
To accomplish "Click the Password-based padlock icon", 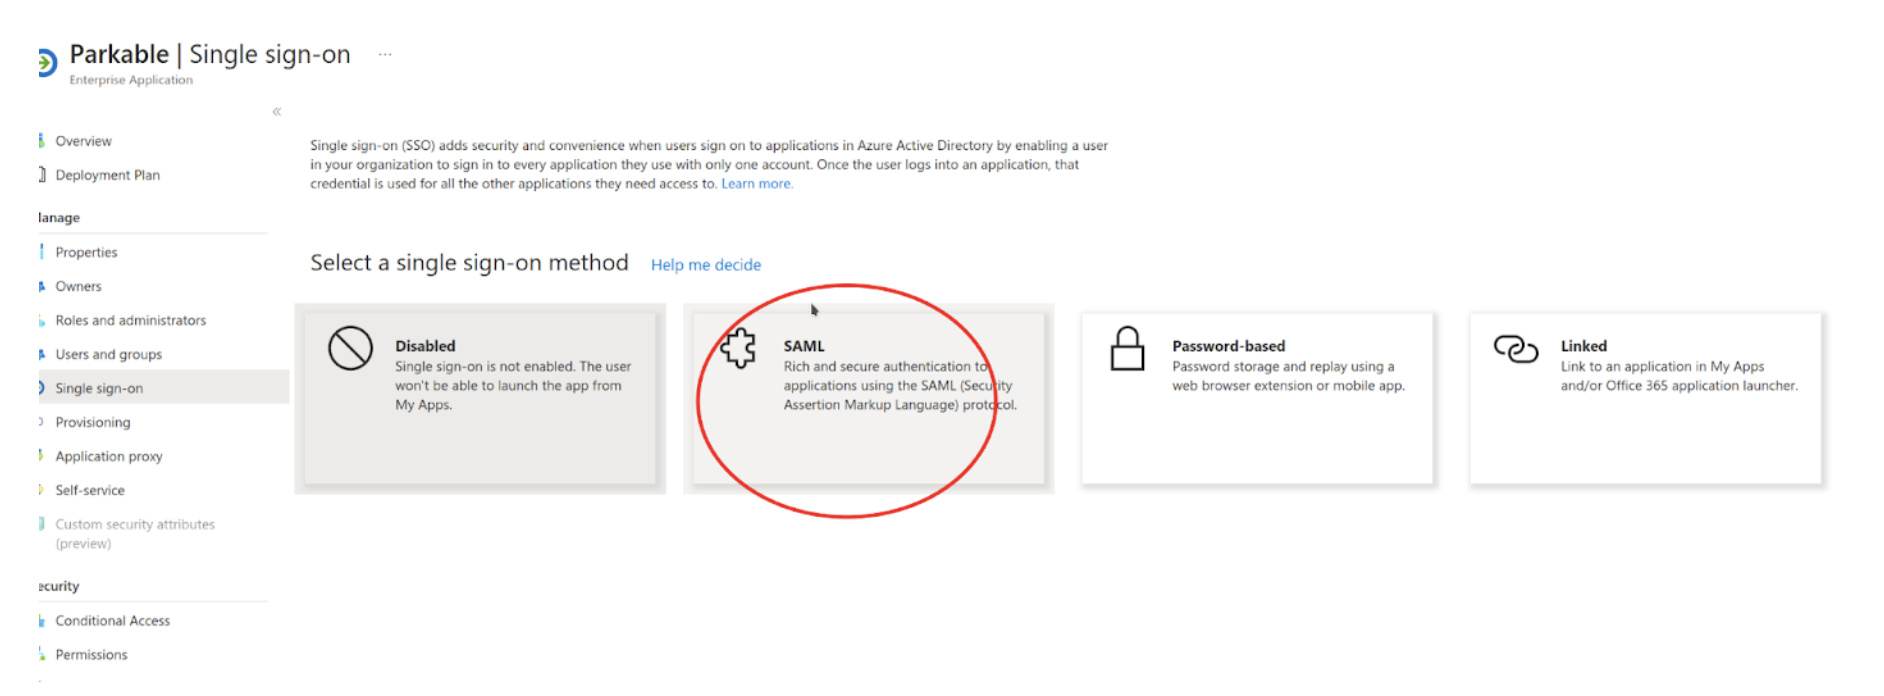I will (1127, 348).
